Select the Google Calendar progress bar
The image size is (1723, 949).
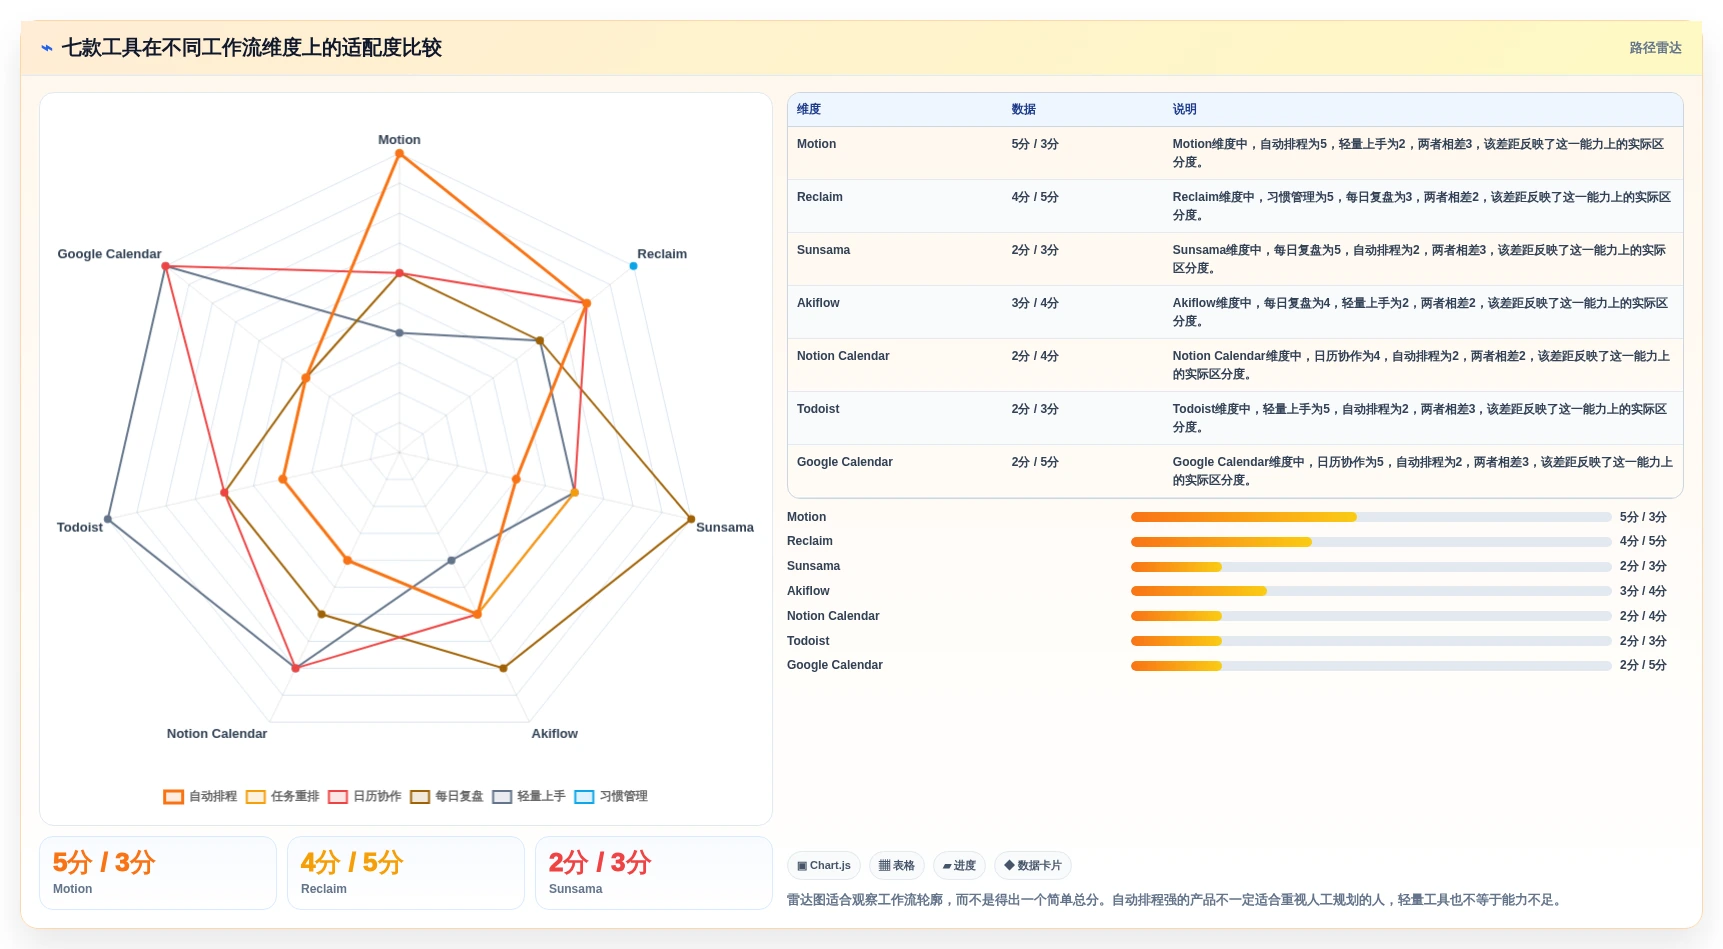(1371, 666)
